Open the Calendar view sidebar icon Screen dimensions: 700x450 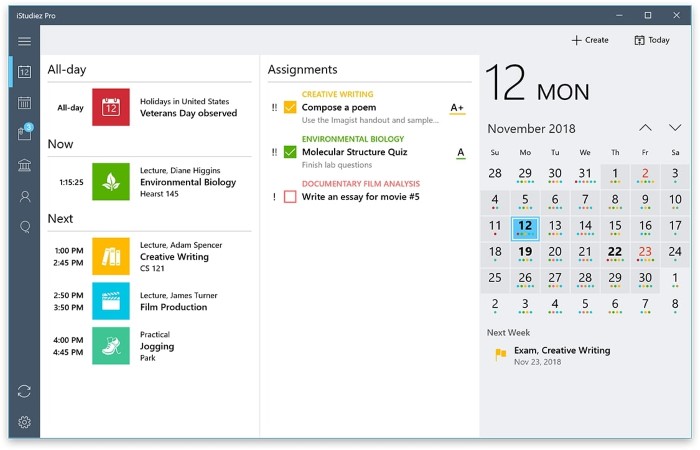point(24,103)
